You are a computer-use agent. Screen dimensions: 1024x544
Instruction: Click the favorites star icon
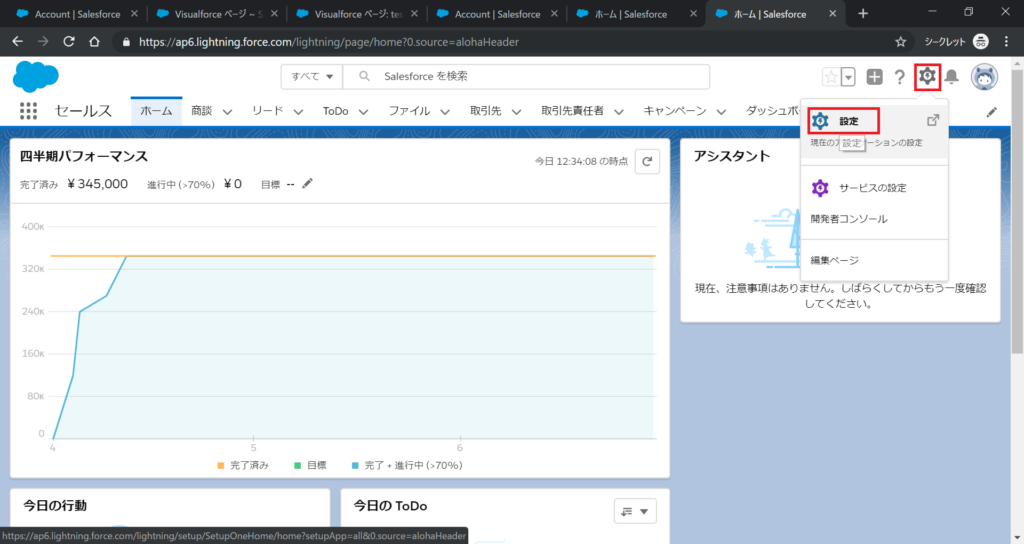pos(830,77)
